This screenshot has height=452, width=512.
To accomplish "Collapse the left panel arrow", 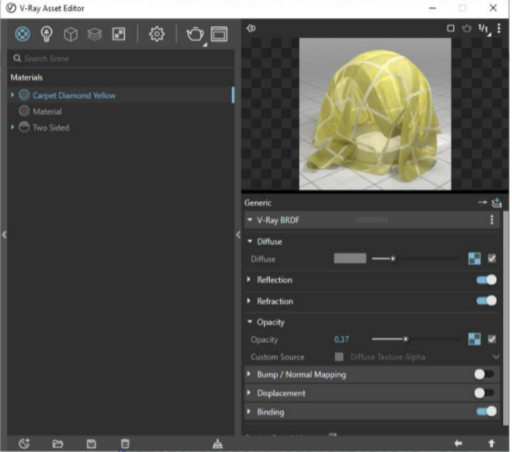I will (4, 235).
